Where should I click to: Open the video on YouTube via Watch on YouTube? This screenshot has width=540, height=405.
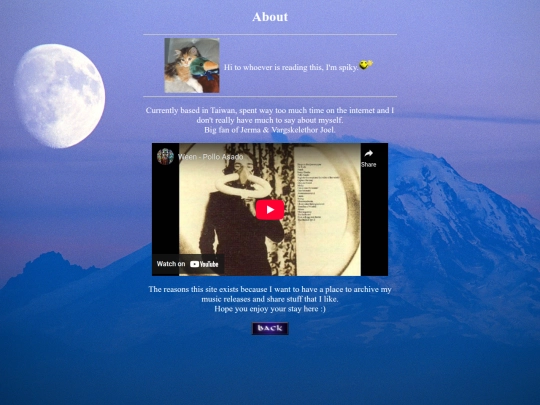tap(188, 264)
